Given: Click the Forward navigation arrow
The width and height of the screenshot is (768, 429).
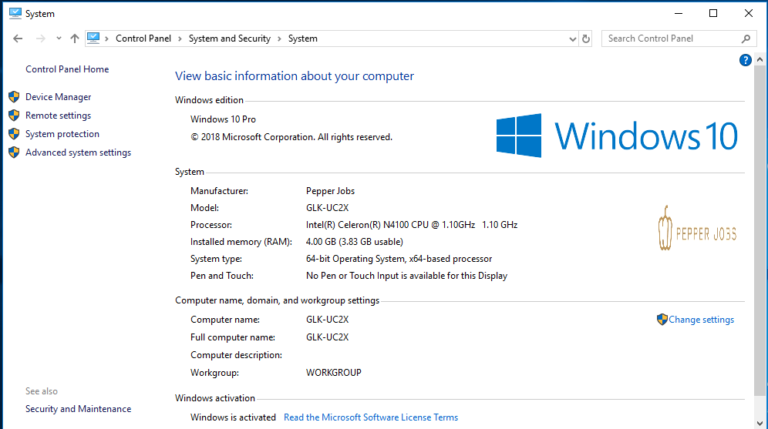Looking at the screenshot, I should 41,39.
